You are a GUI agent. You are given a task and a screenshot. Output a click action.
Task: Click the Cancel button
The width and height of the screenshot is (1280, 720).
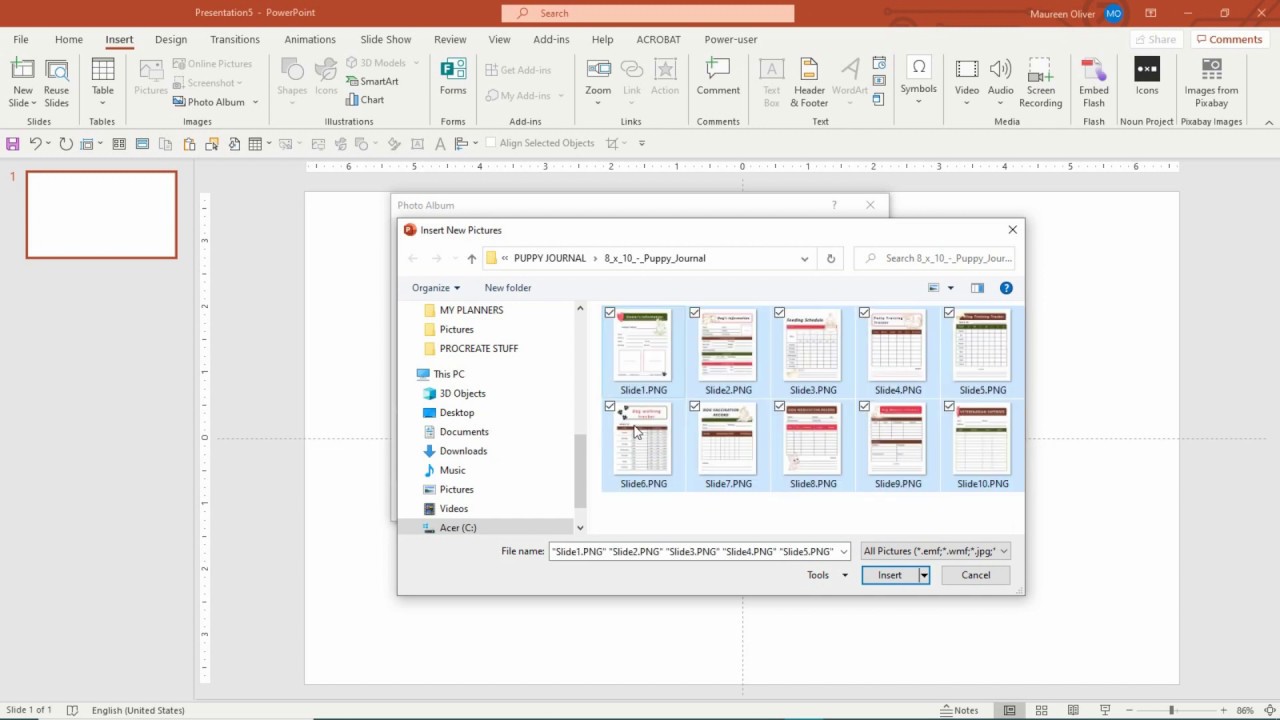click(976, 575)
